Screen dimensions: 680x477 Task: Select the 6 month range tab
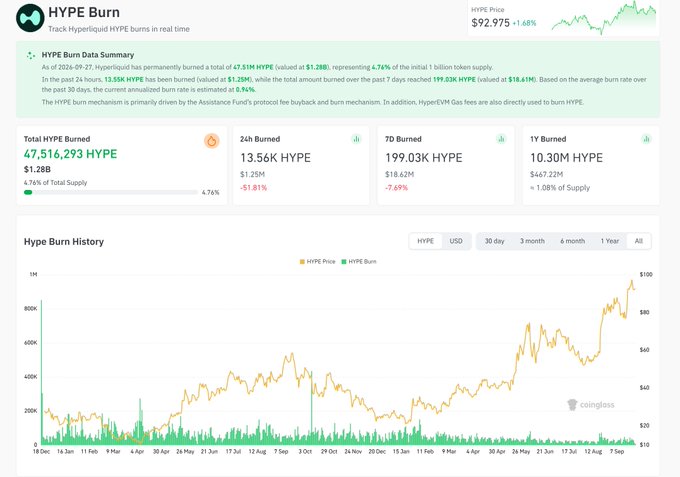click(x=572, y=241)
